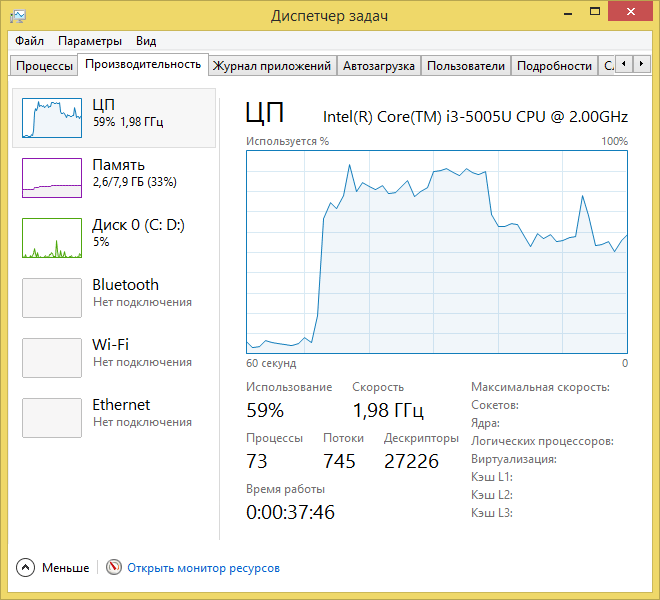Select the Ethernet empty graph thumbnail
This screenshot has width=660, height=600.
click(52, 418)
